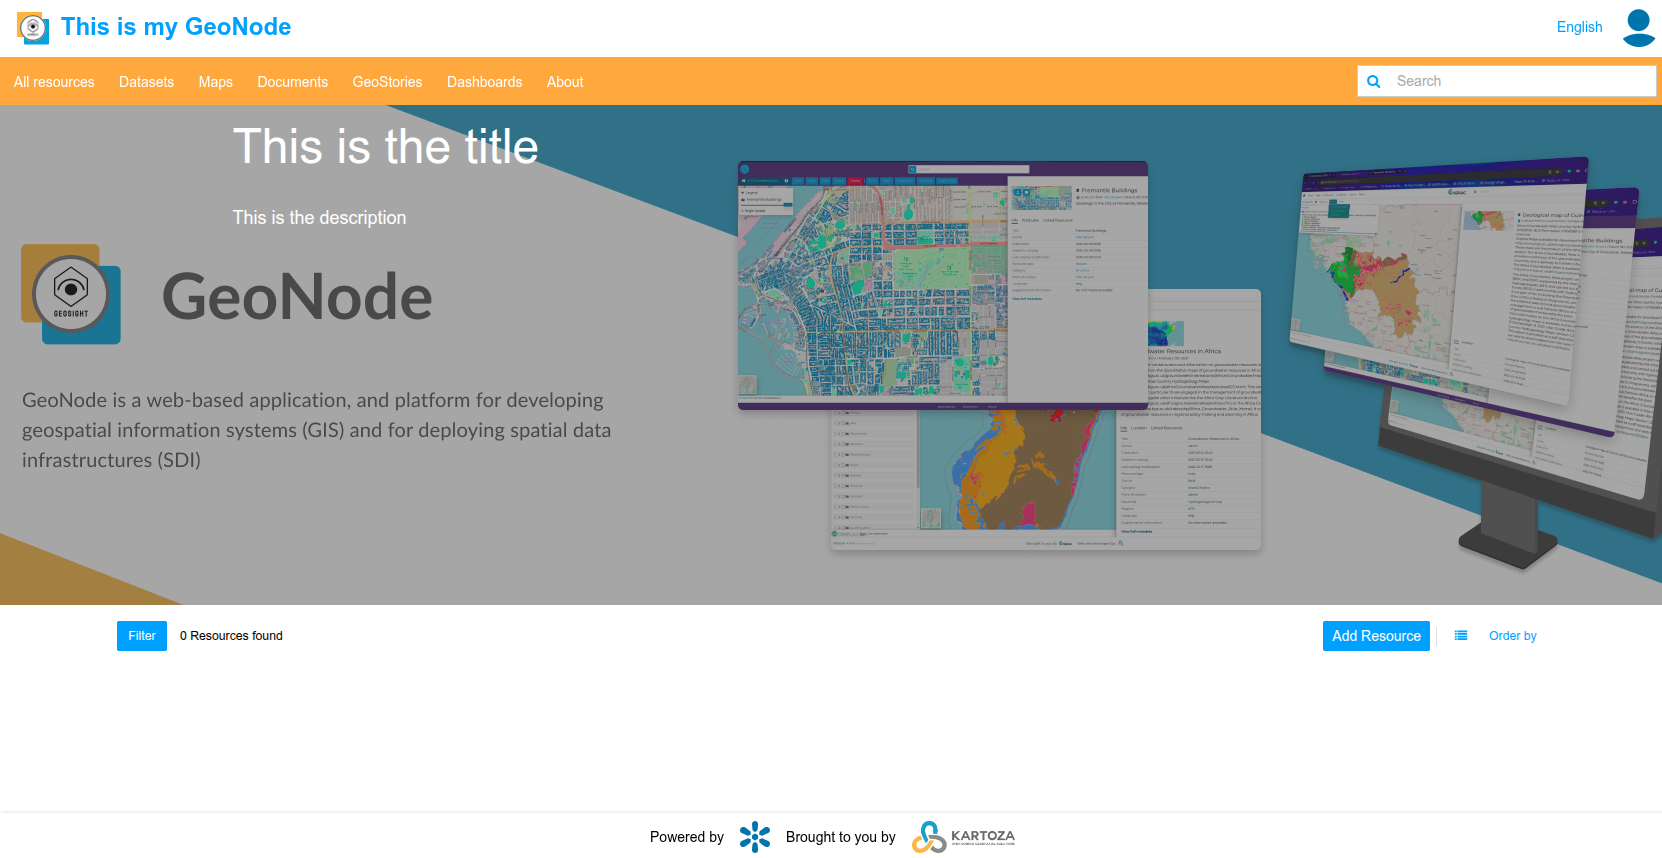Click the This is my GeoNode title link
This screenshot has height=858, width=1662.
click(176, 27)
